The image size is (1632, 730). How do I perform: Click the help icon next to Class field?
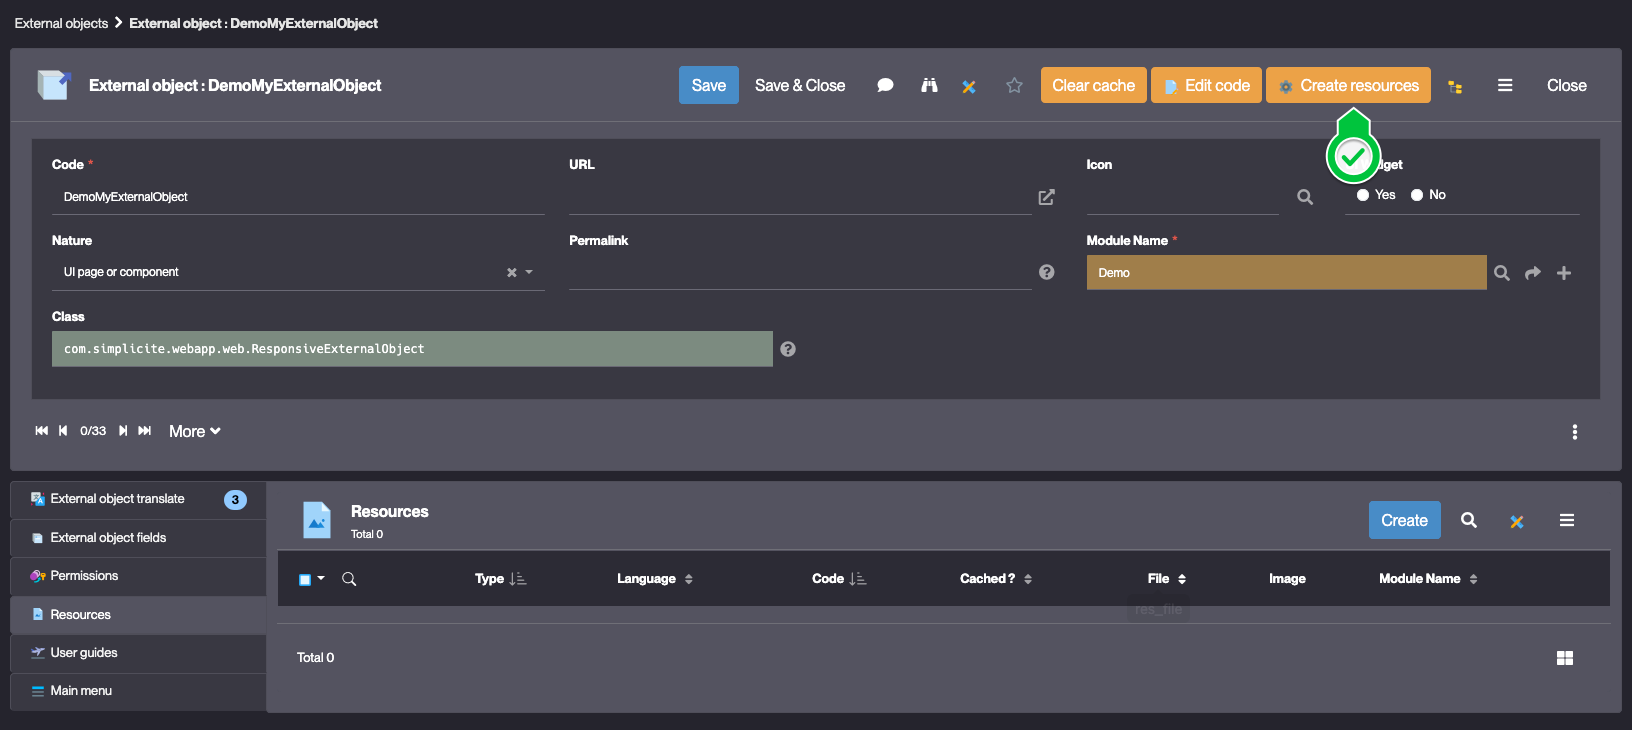click(x=788, y=349)
